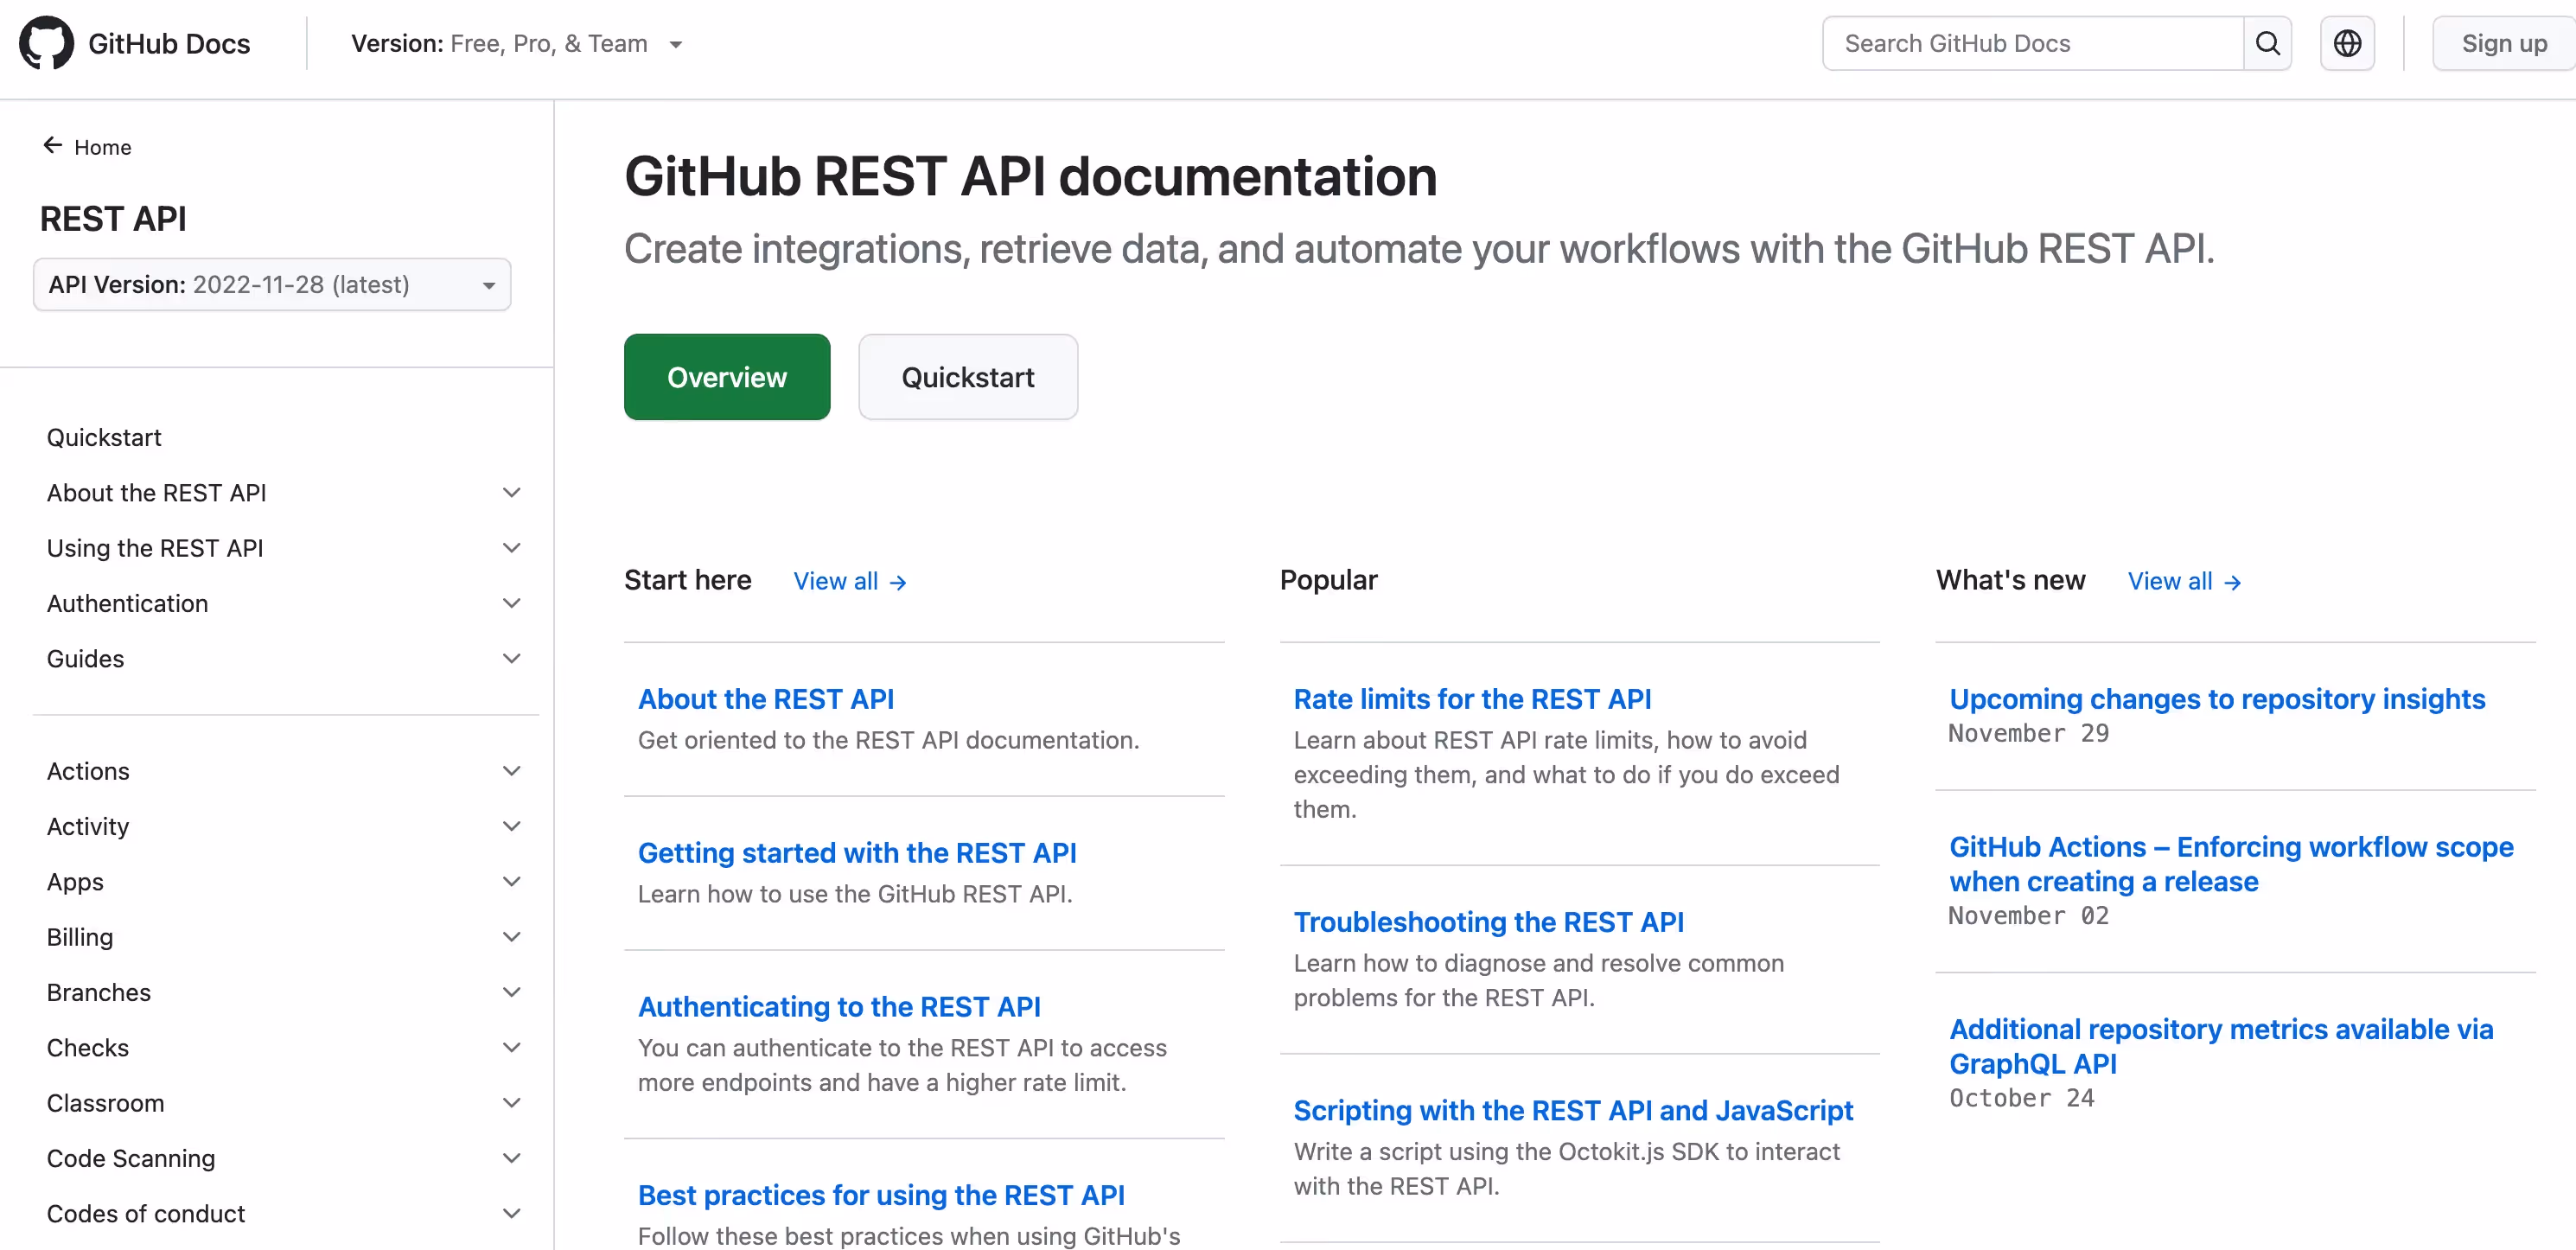Viewport: 2576px width, 1250px height.
Task: Click View all next to Start here
Action: (850, 581)
